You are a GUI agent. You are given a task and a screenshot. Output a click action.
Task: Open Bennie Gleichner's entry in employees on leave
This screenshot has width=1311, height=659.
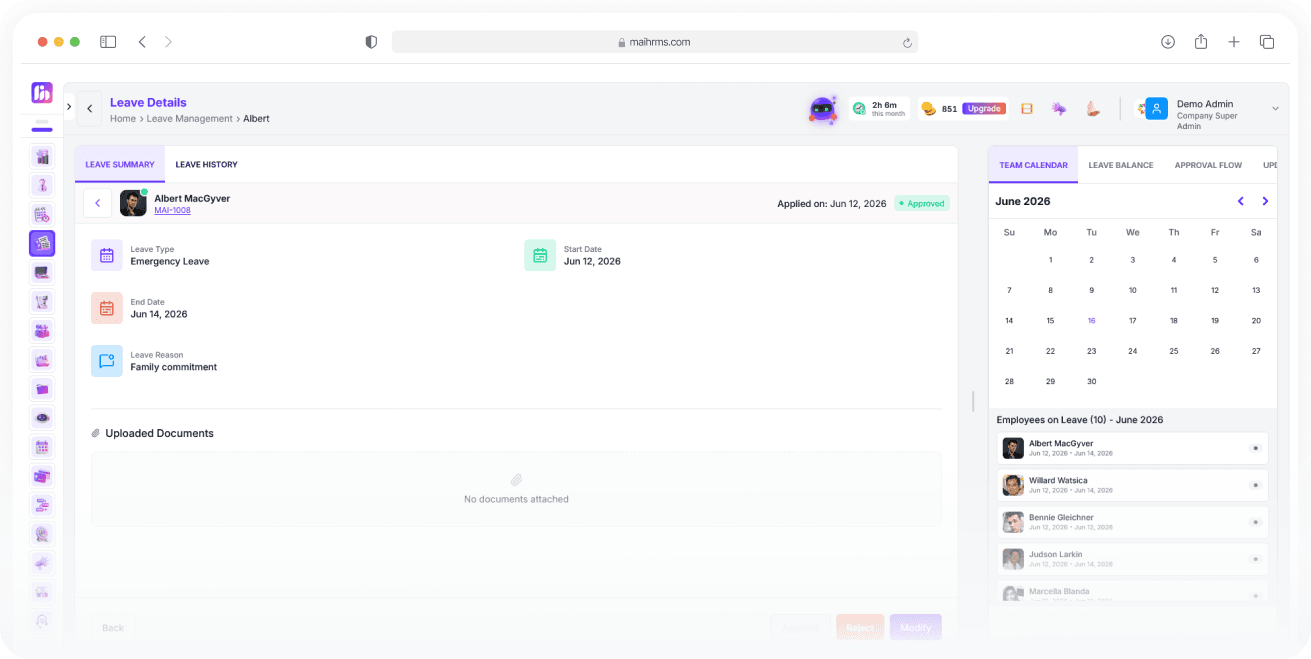pyautogui.click(x=1132, y=522)
